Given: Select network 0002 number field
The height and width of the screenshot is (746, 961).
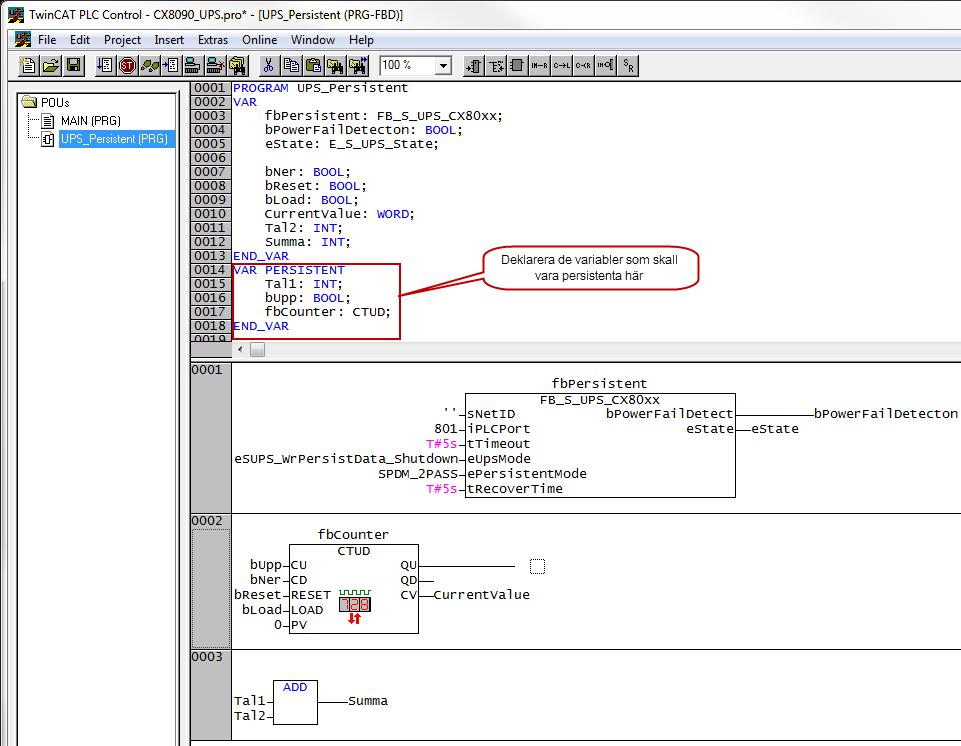Looking at the screenshot, I should coord(211,582).
